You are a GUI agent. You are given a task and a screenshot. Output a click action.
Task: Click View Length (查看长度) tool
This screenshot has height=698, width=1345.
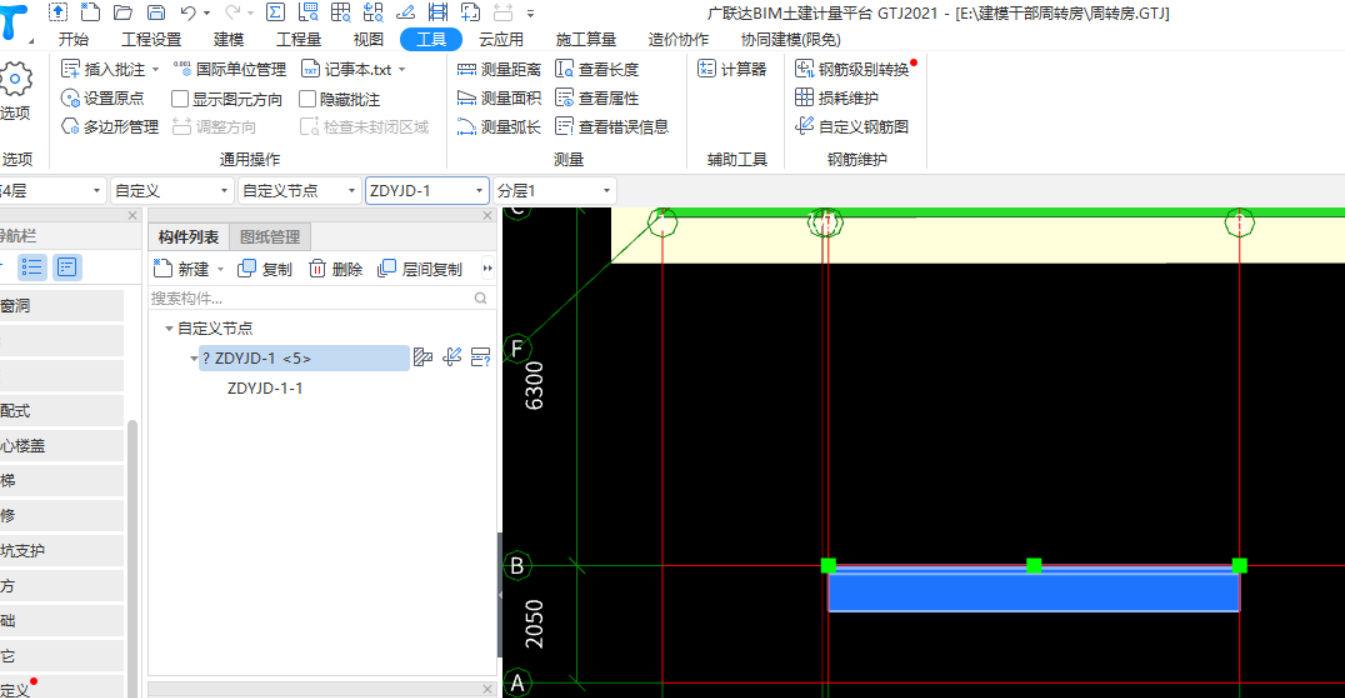pyautogui.click(x=597, y=70)
